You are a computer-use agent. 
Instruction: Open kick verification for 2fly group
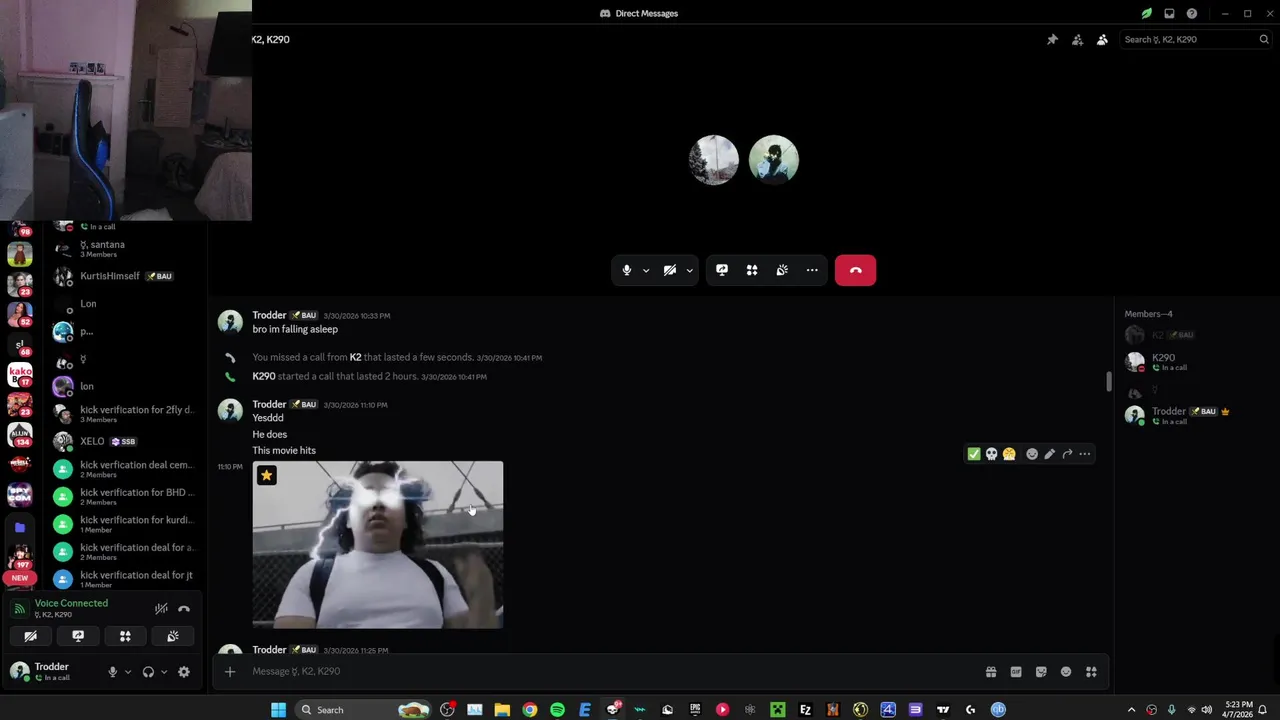coord(125,414)
